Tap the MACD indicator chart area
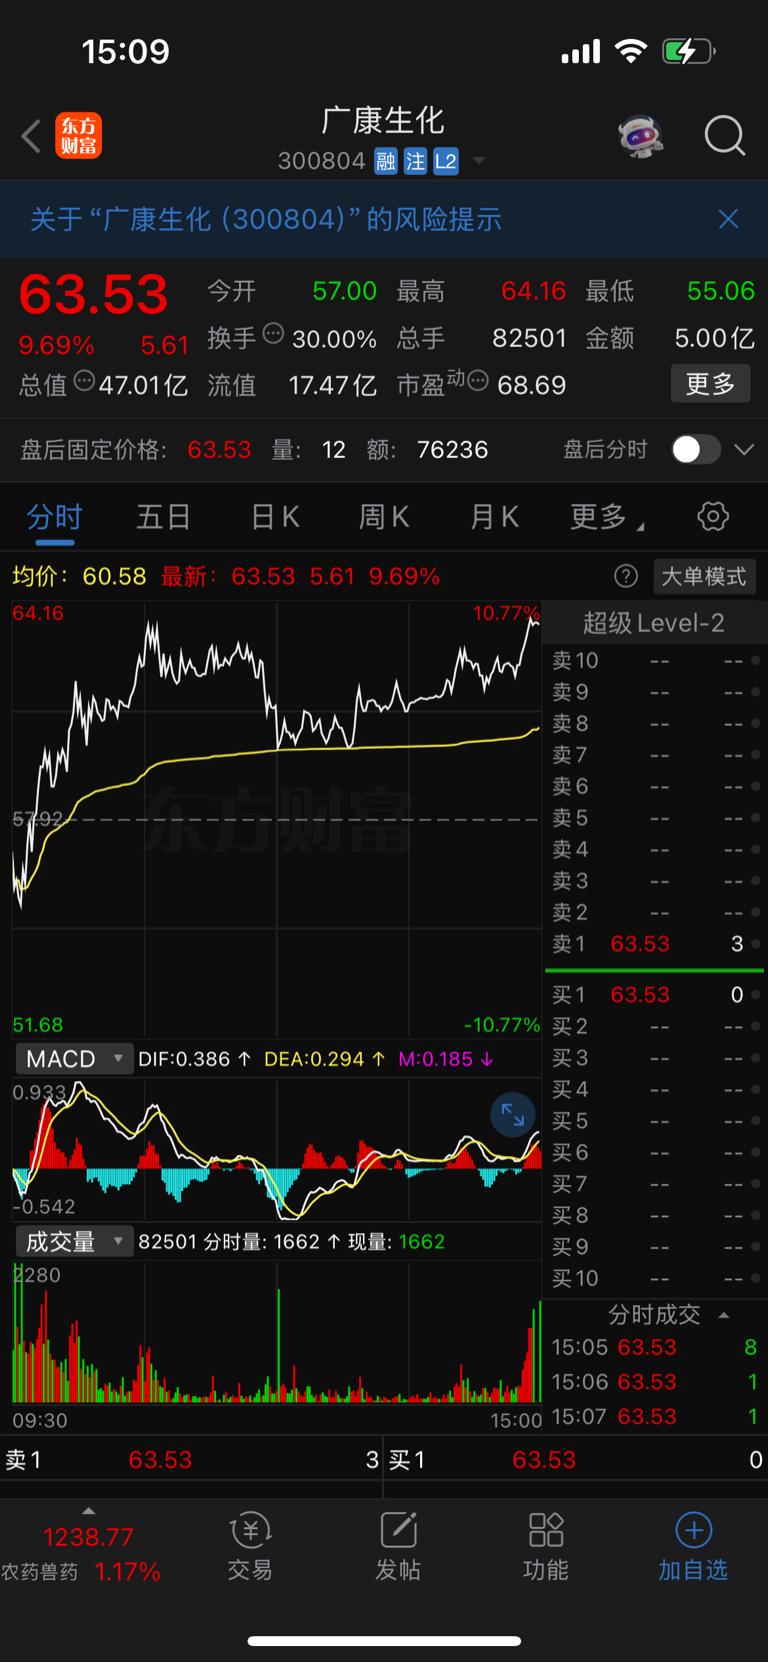 276,1150
